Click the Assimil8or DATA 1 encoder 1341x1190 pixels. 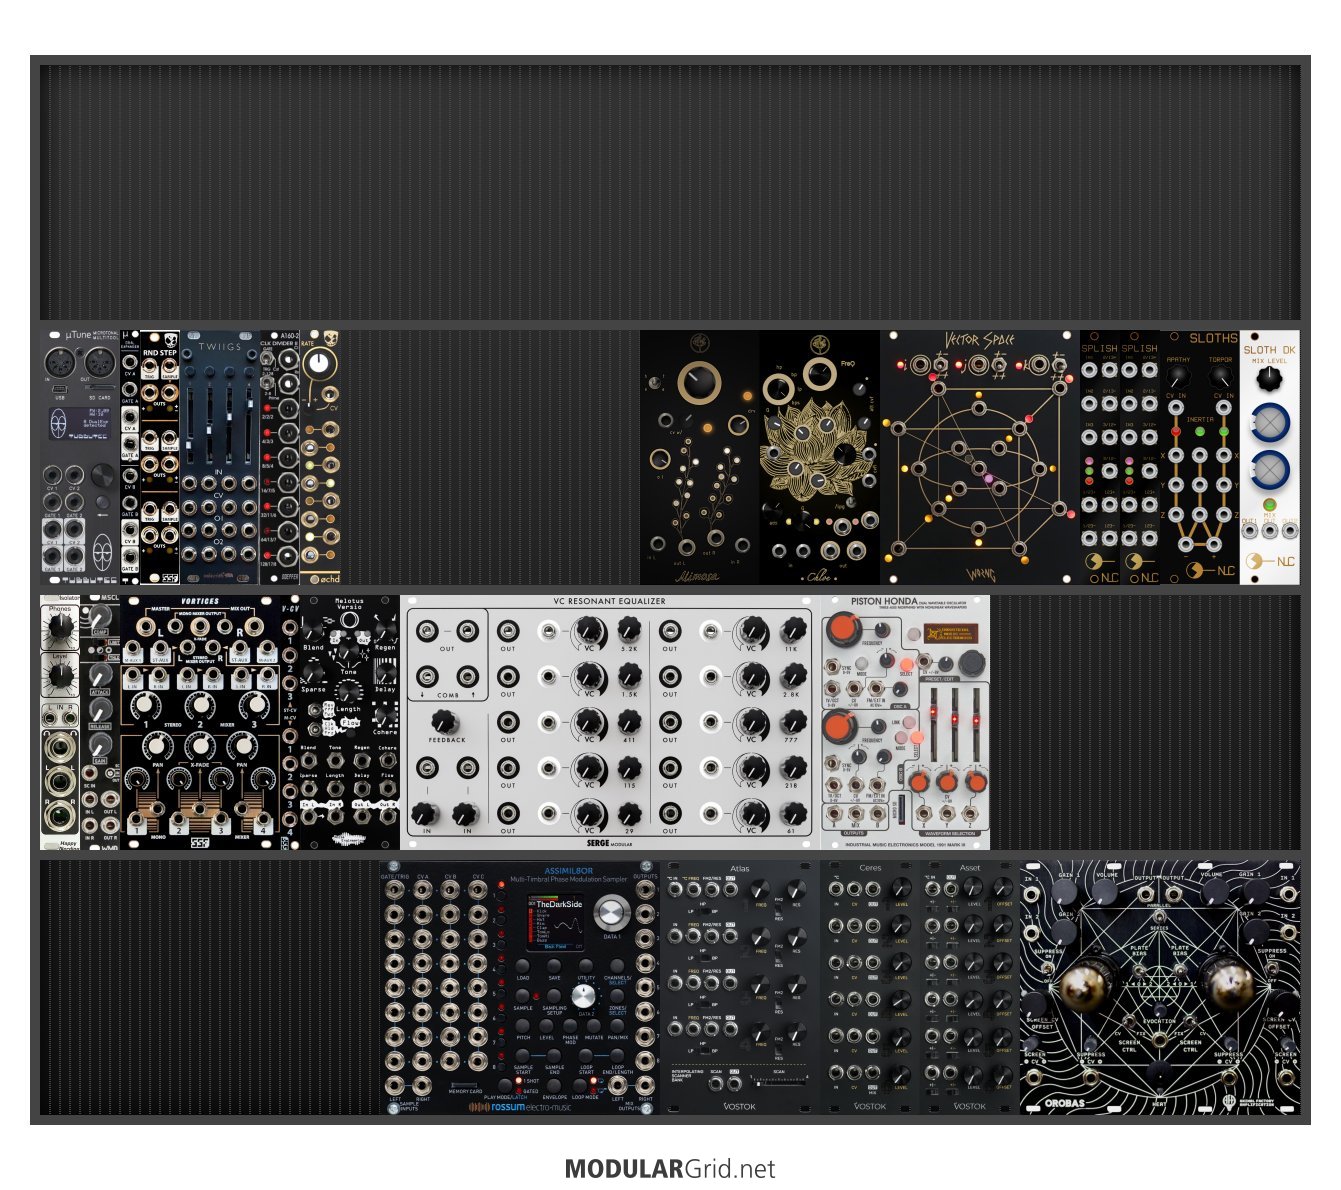click(x=612, y=912)
